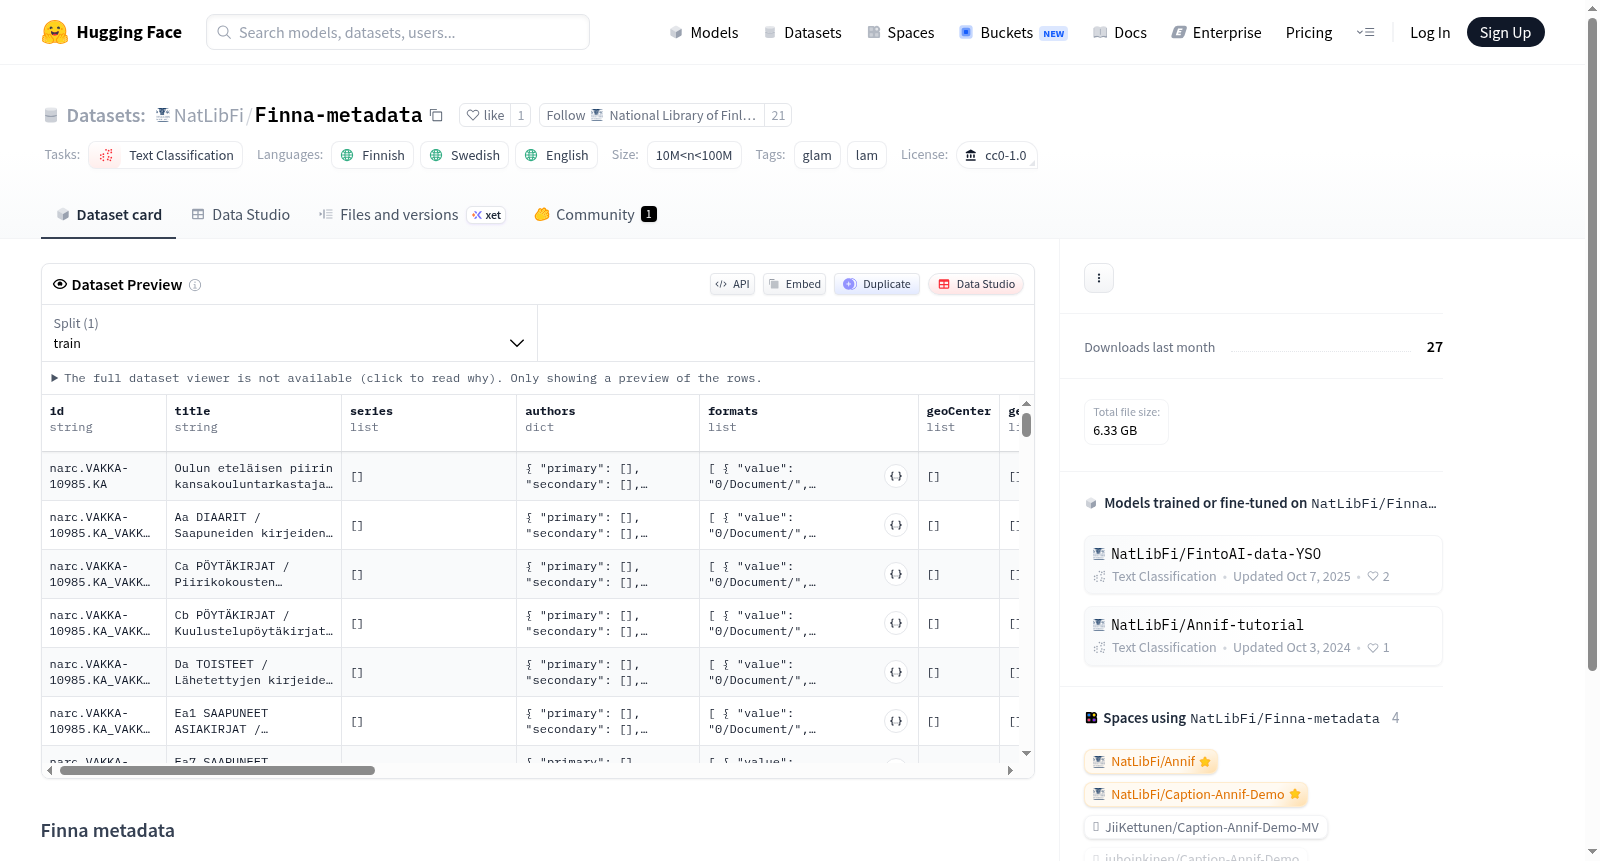The height and width of the screenshot is (861, 1600).
Task: Expand formats JSON cell in Aa DIAARIT row
Action: click(x=896, y=525)
